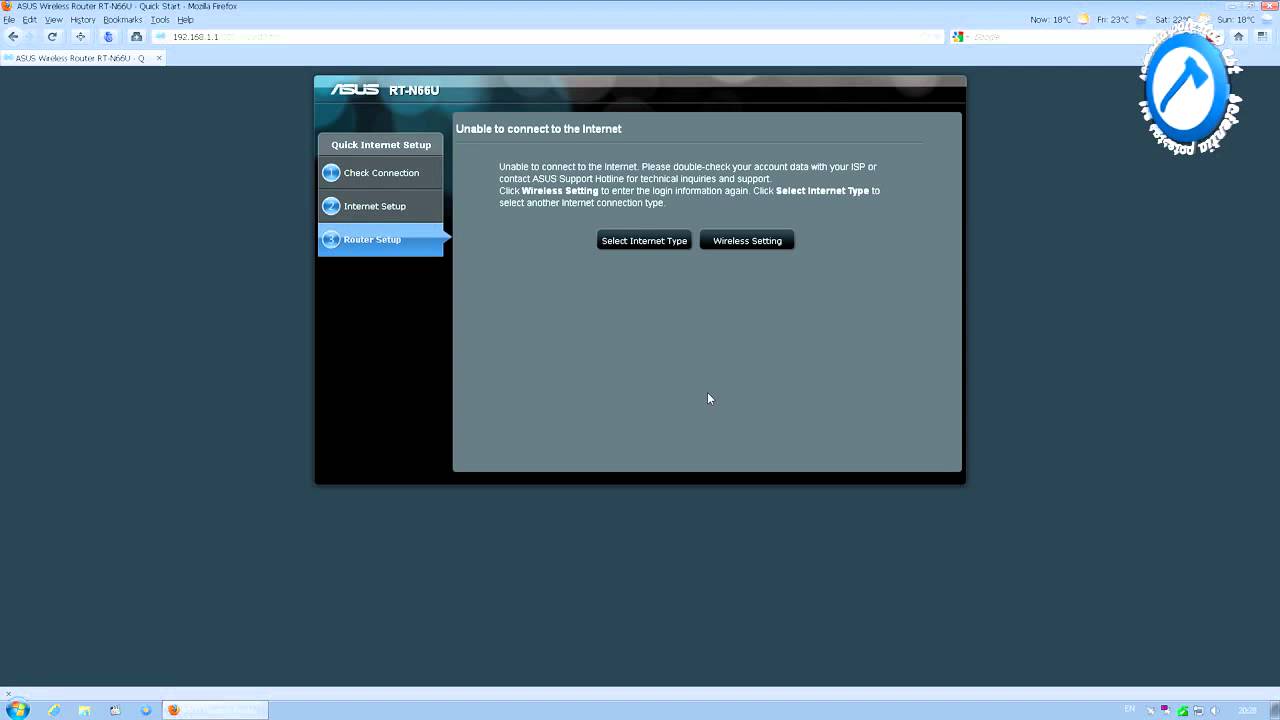1280x720 pixels.
Task: Click the RT-N66U model label
Action: tap(414, 91)
